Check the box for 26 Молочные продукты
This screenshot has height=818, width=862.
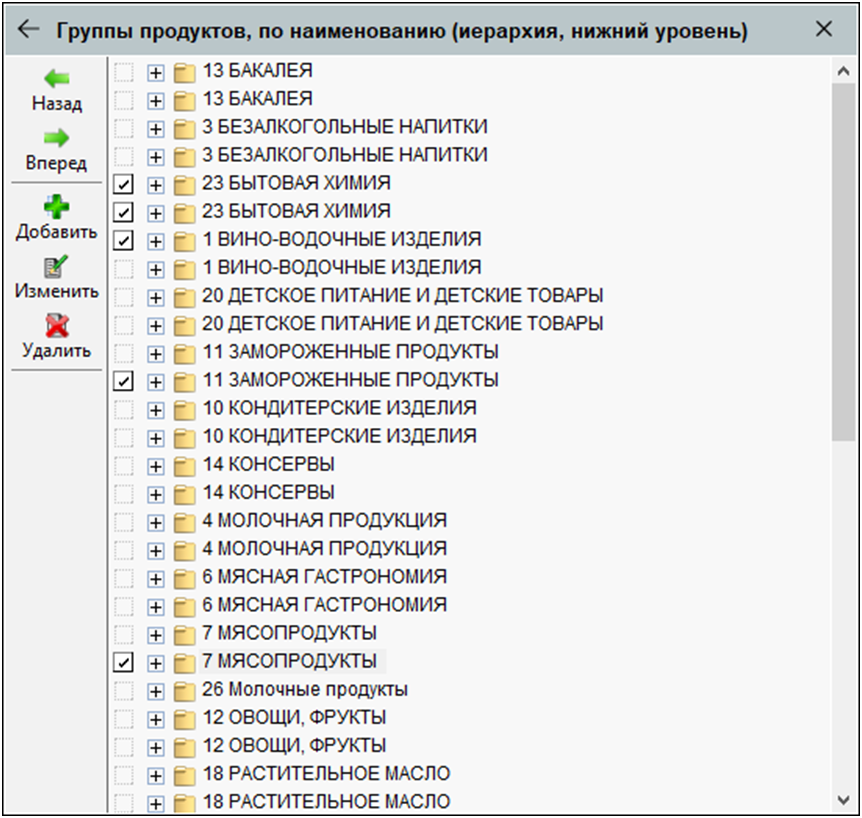pyautogui.click(x=124, y=691)
